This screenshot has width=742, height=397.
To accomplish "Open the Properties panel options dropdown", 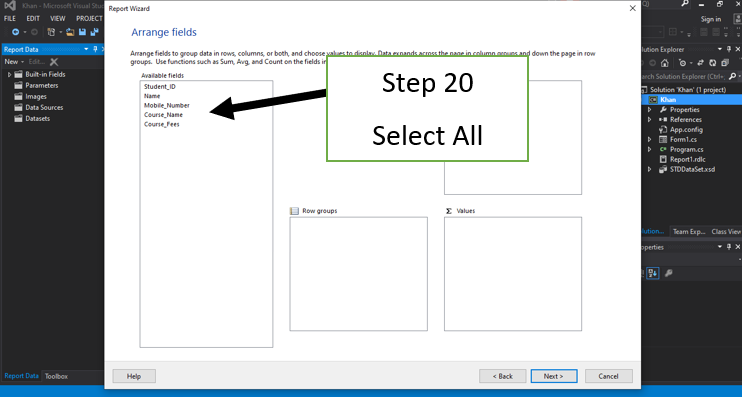I will (720, 247).
